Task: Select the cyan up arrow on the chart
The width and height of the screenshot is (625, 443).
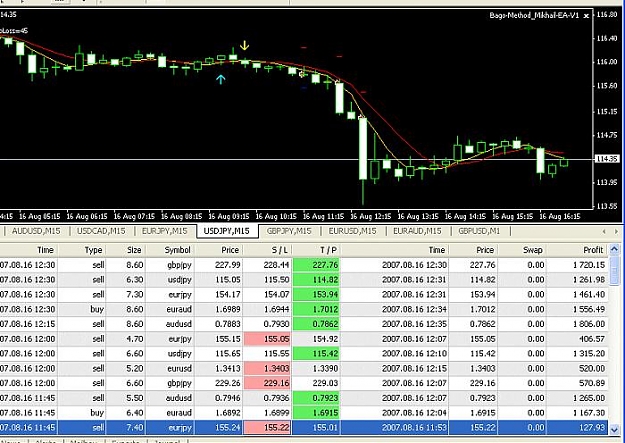Action: pyautogui.click(x=220, y=79)
